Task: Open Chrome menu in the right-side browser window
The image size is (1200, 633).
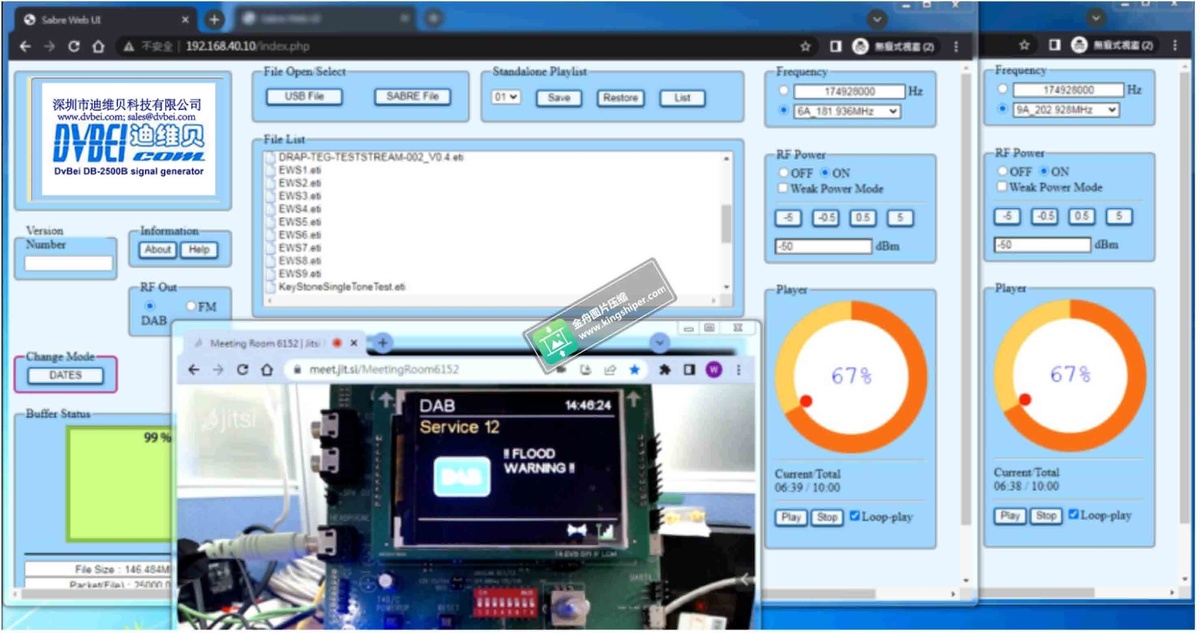Action: click(x=1175, y=45)
